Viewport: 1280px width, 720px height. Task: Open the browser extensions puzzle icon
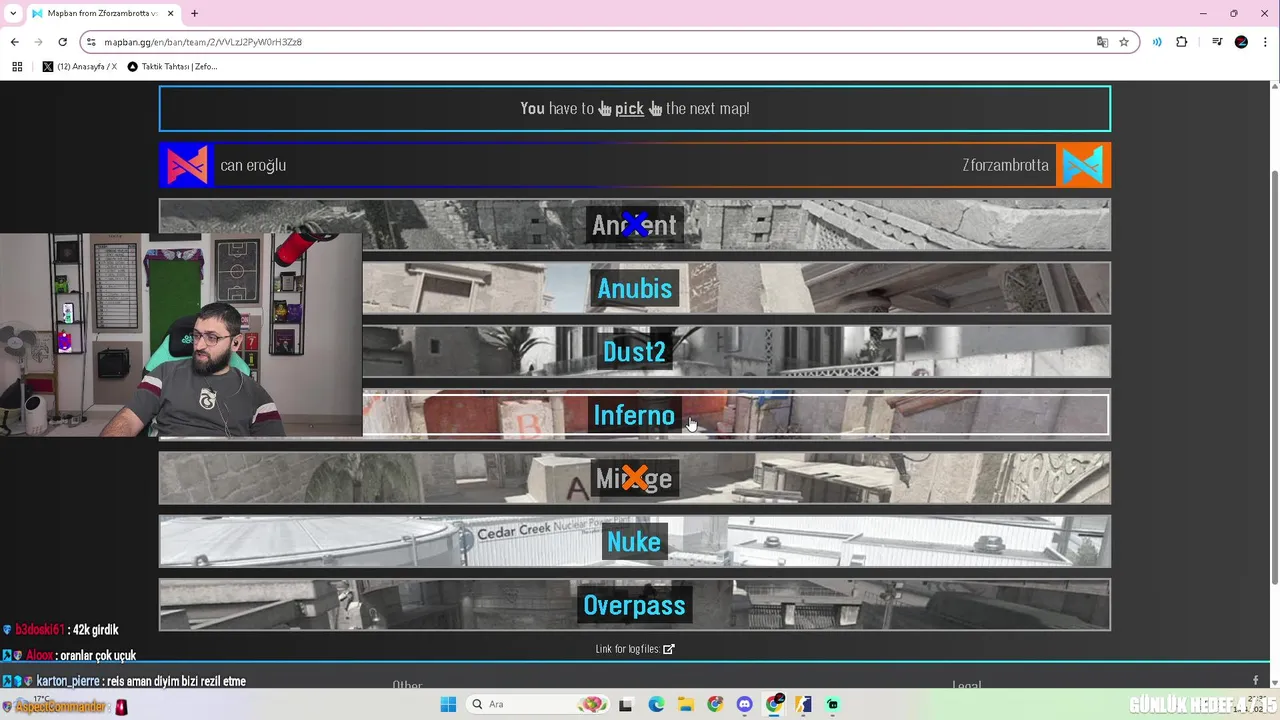(x=1181, y=42)
